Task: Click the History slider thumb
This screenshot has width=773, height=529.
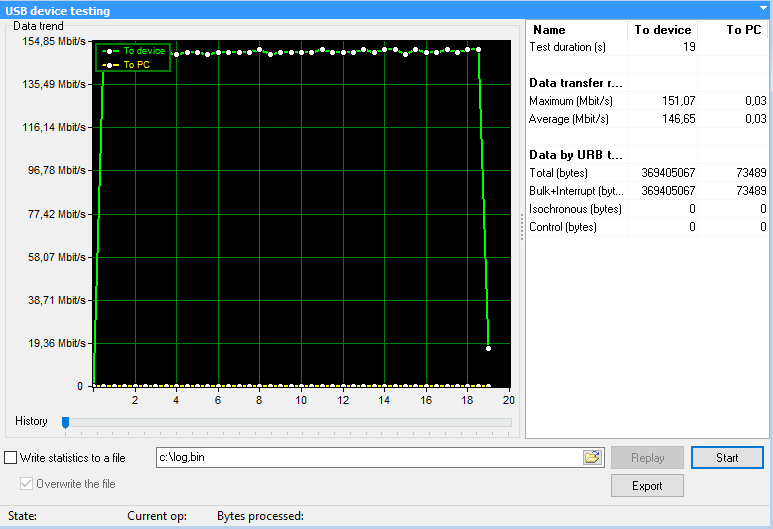Action: point(66,422)
